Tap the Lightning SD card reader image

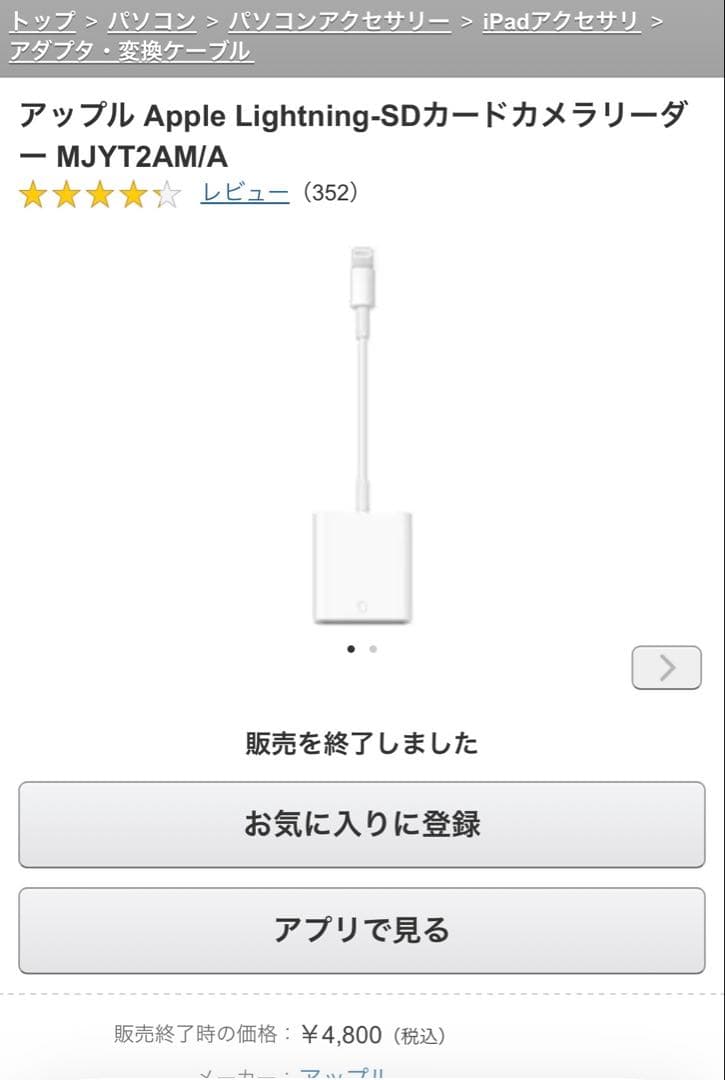pos(362,435)
